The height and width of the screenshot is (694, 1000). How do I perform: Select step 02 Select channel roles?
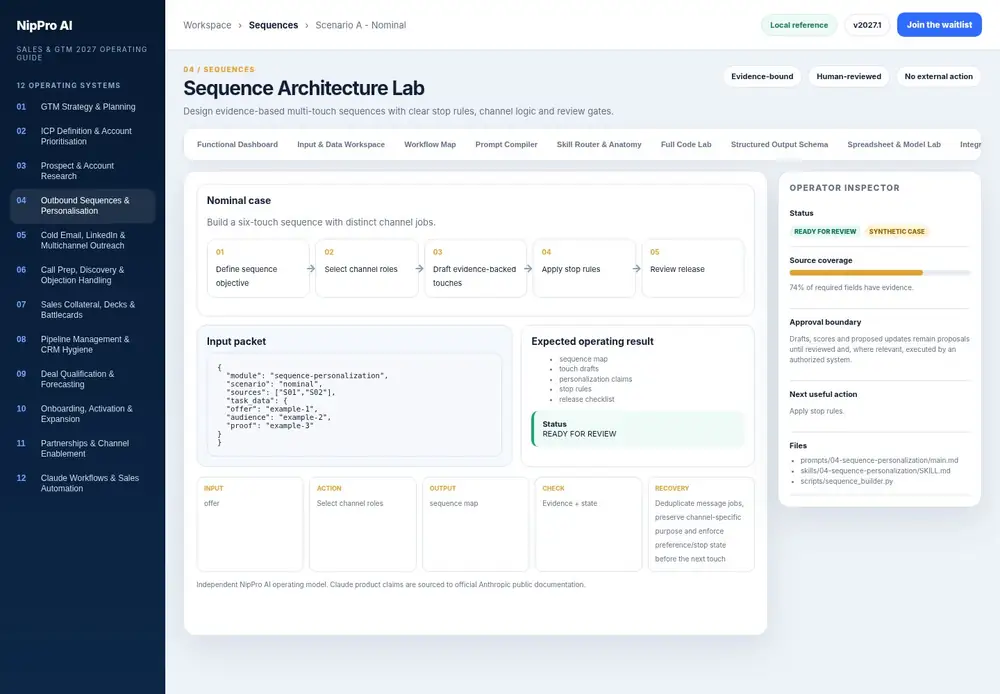[x=367, y=269]
